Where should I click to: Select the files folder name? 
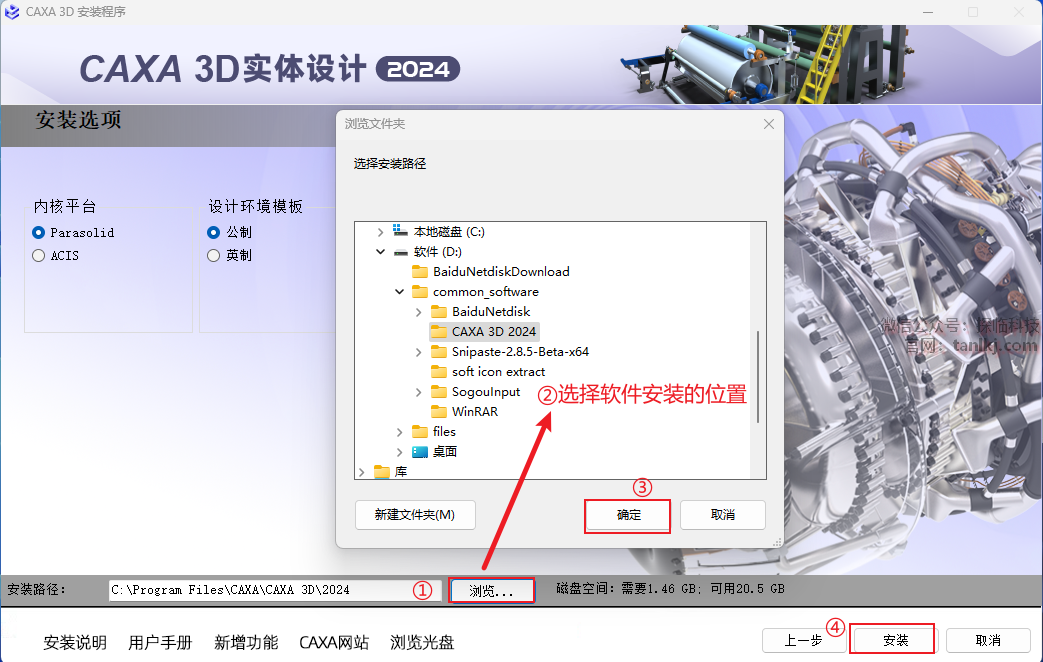(x=444, y=431)
